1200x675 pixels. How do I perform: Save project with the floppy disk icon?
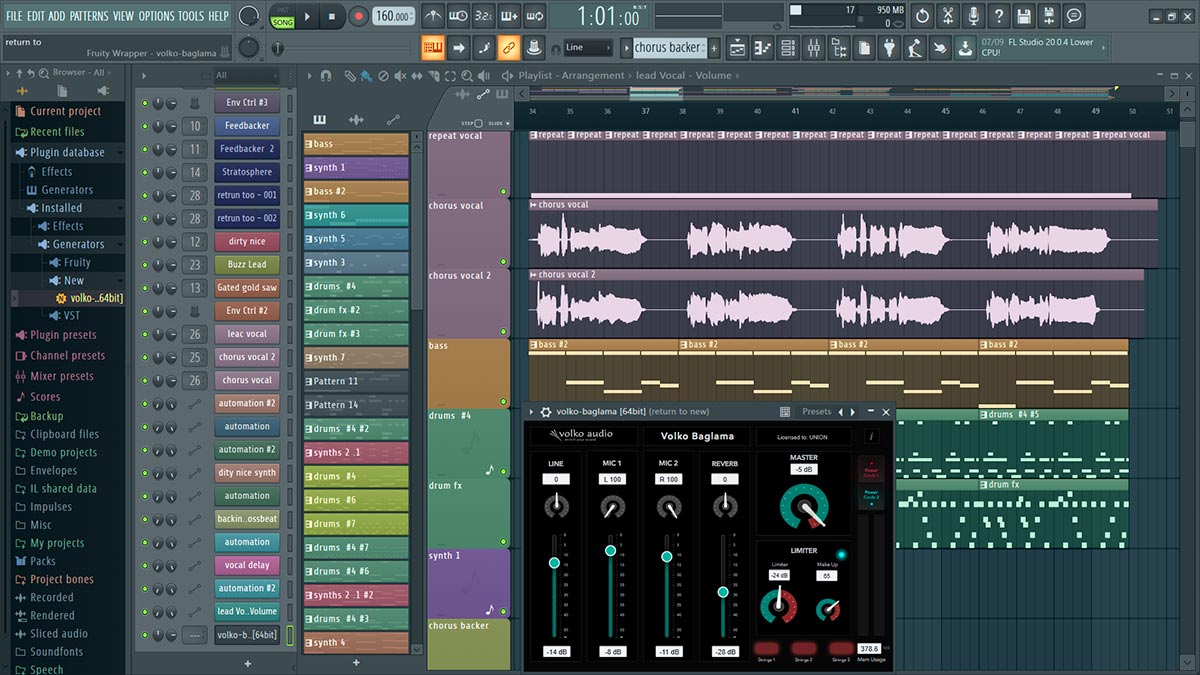[x=1024, y=16]
